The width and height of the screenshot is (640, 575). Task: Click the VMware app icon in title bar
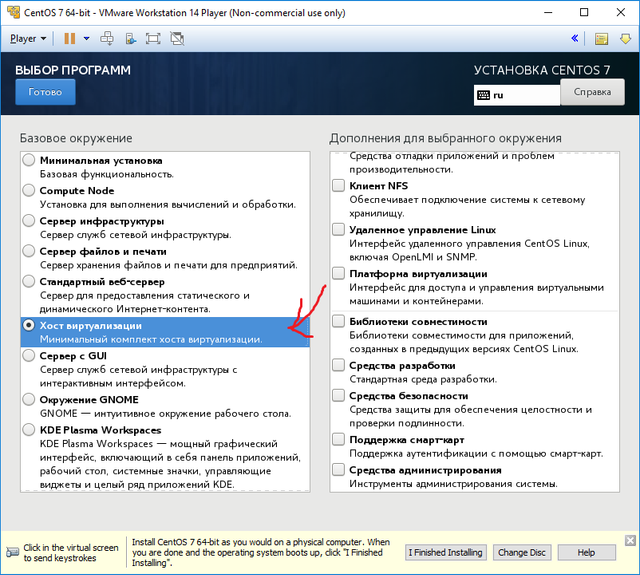[x=13, y=12]
